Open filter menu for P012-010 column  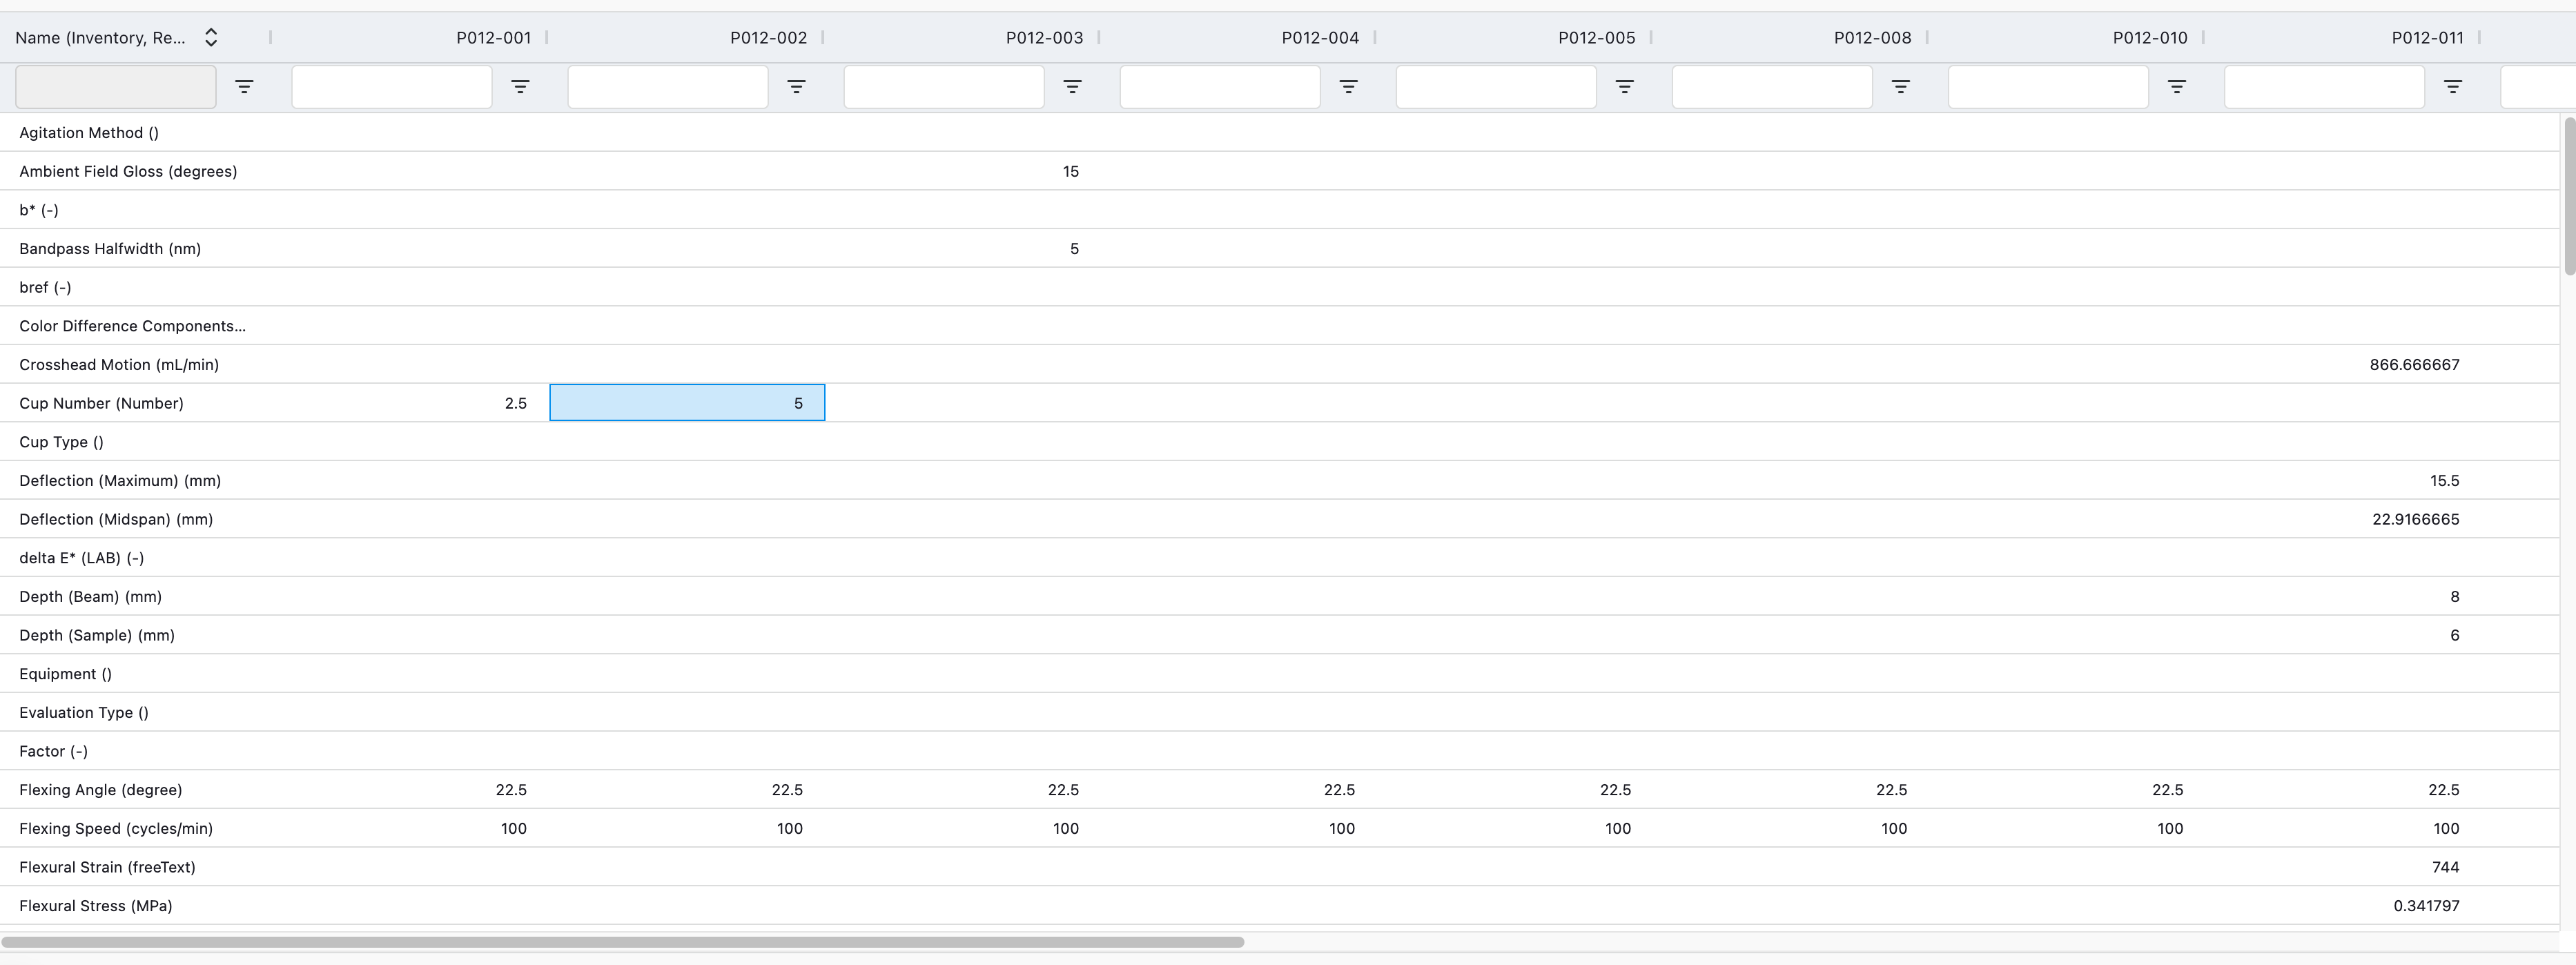(2176, 87)
